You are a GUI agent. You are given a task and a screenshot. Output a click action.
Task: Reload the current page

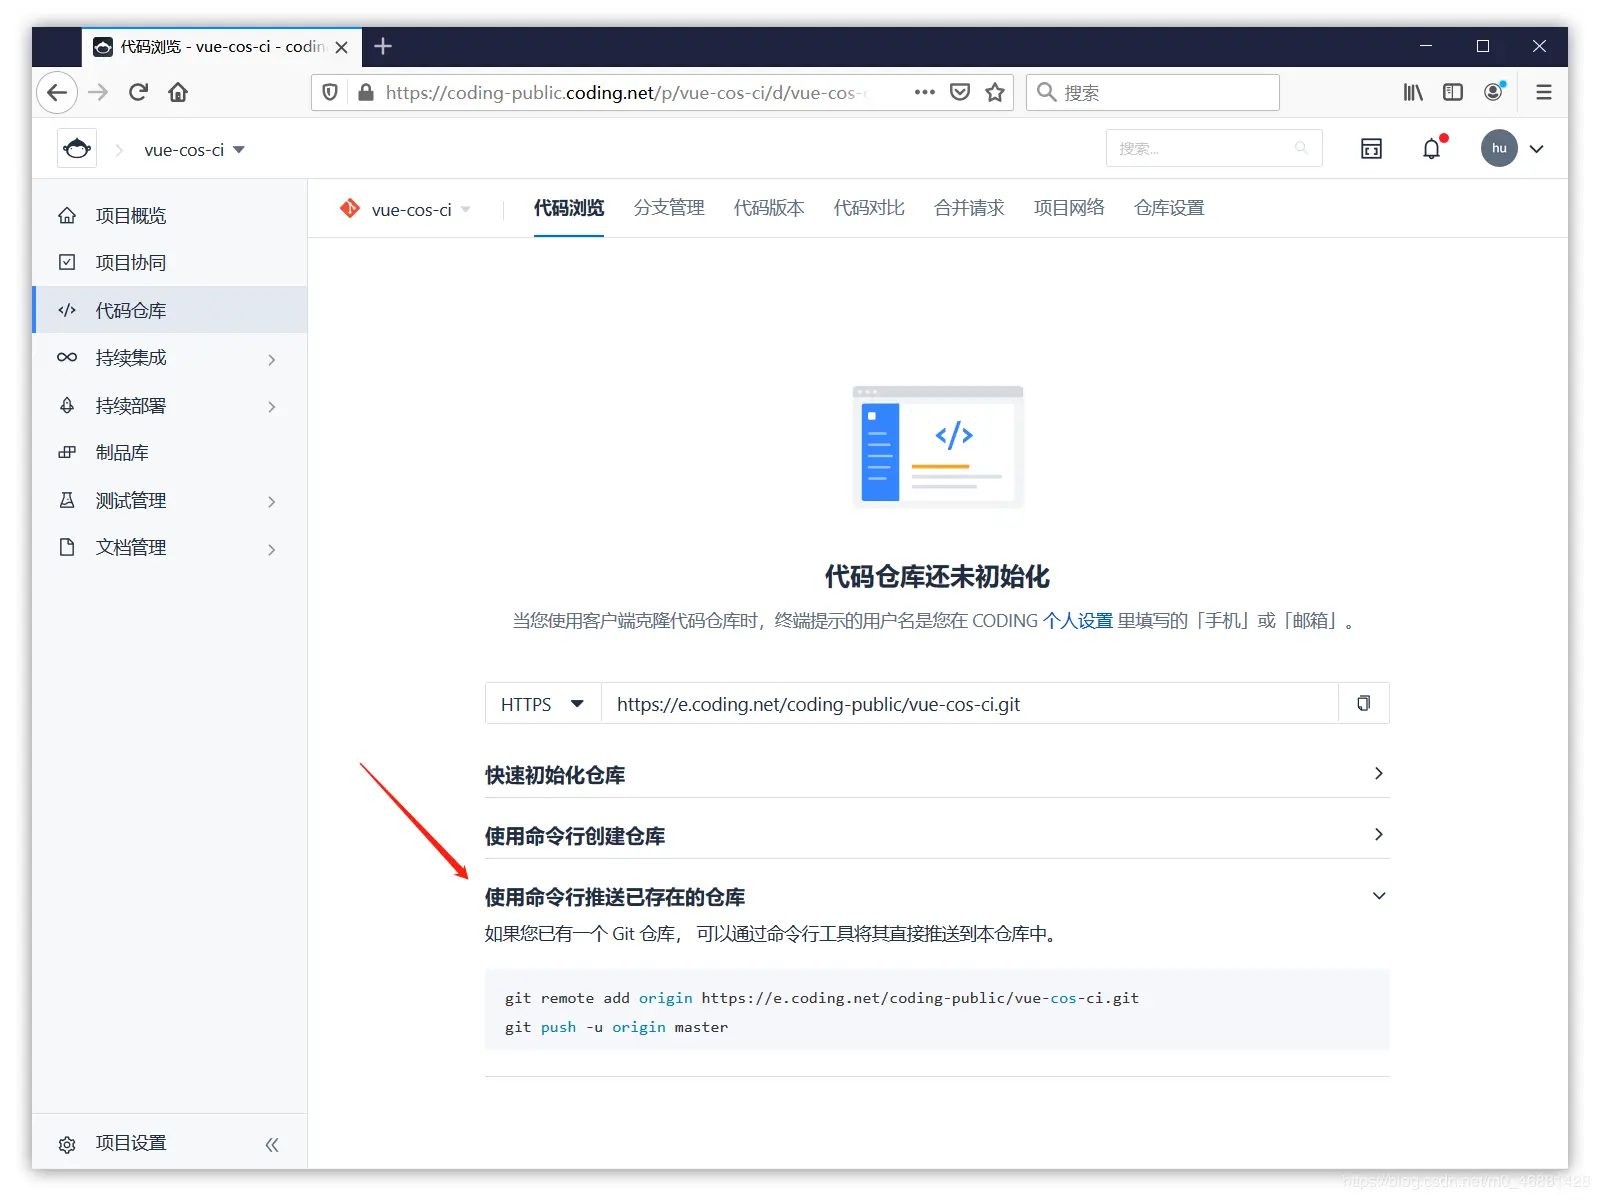(138, 93)
